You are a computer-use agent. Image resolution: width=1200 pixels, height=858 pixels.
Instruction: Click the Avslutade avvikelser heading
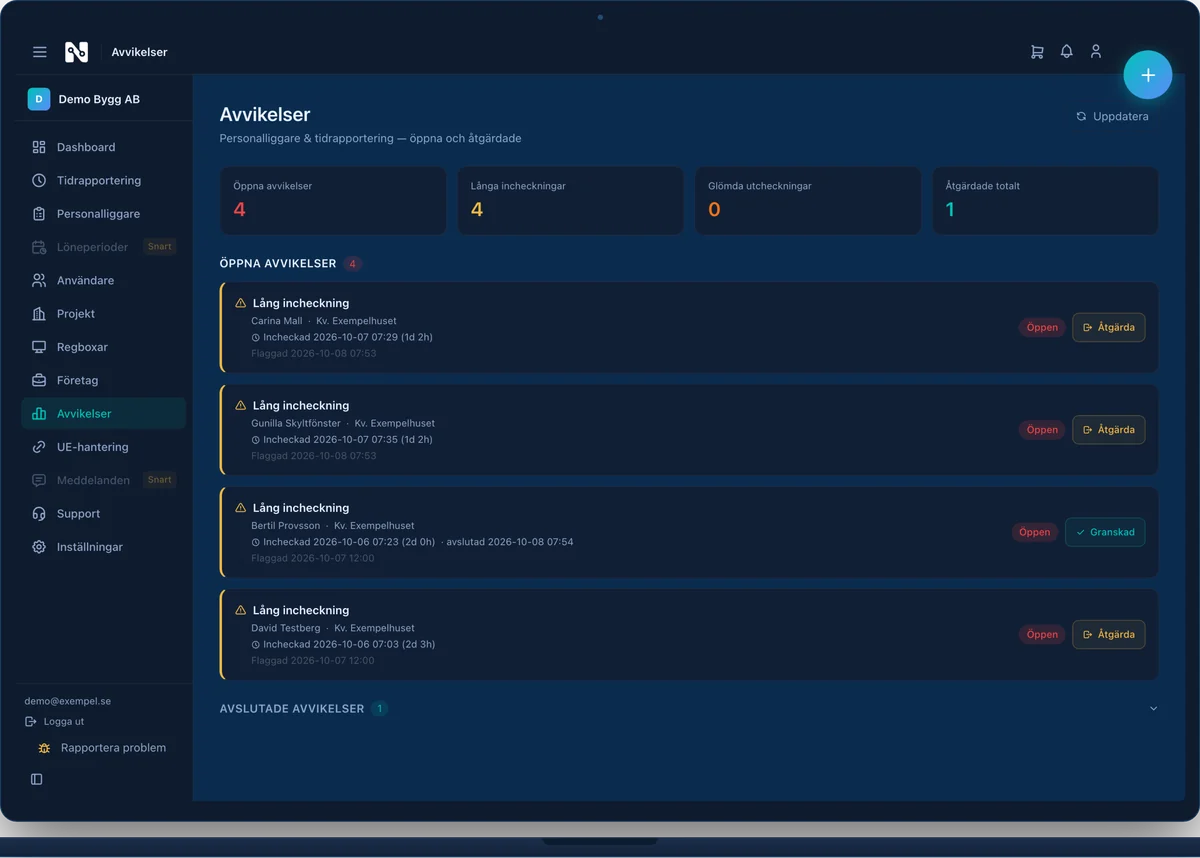point(292,708)
